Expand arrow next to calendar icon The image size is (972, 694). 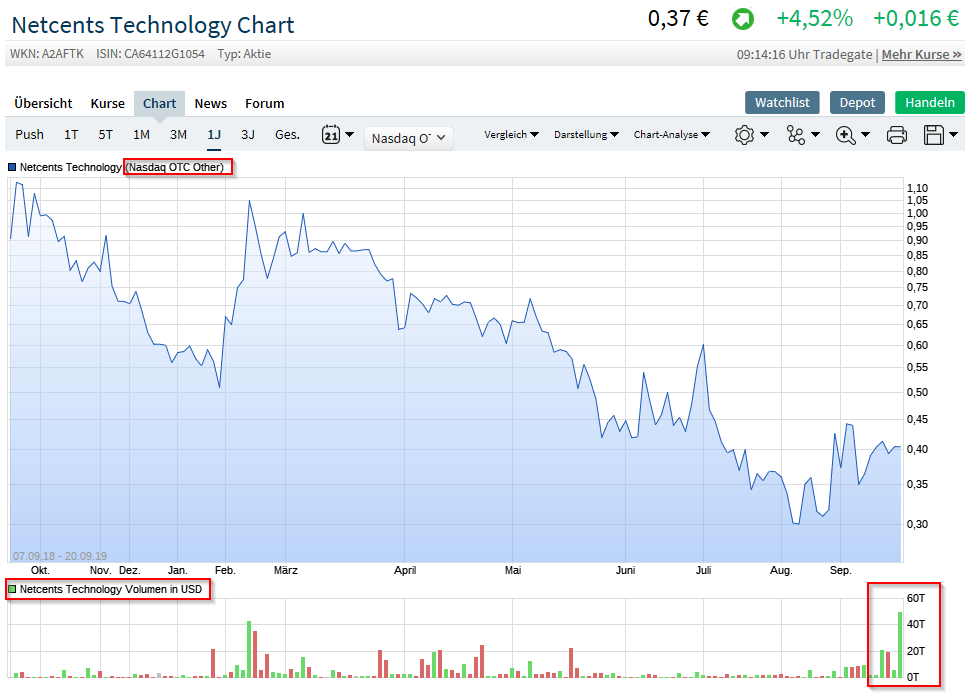coord(349,134)
